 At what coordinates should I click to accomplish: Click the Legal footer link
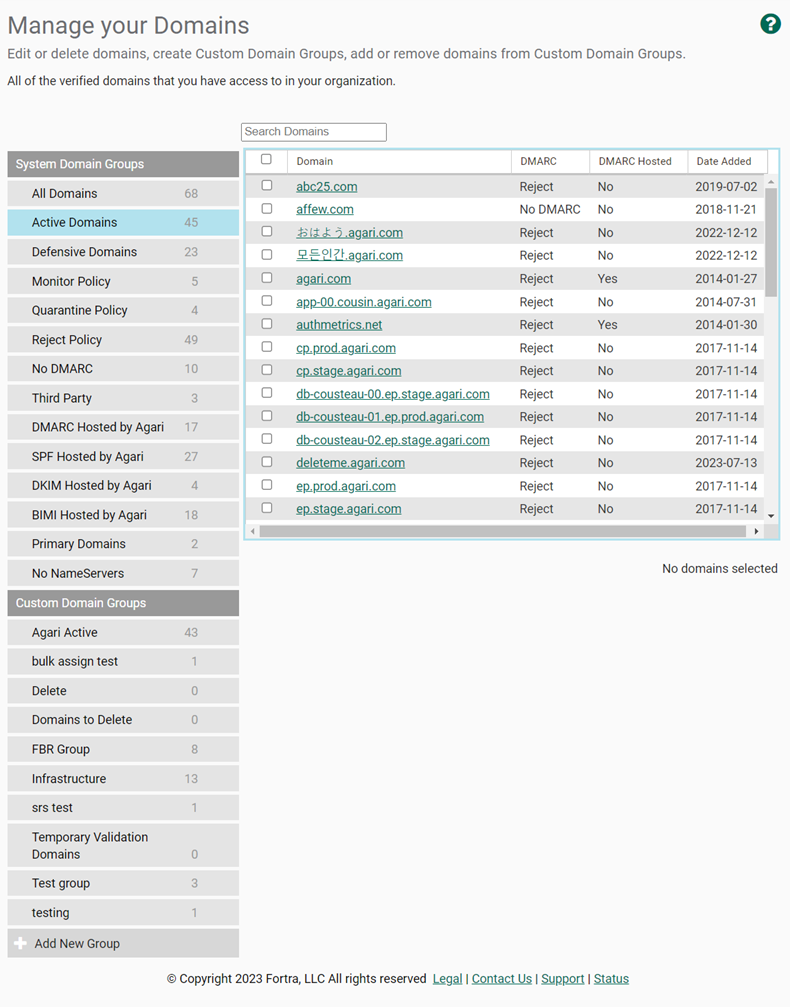447,979
